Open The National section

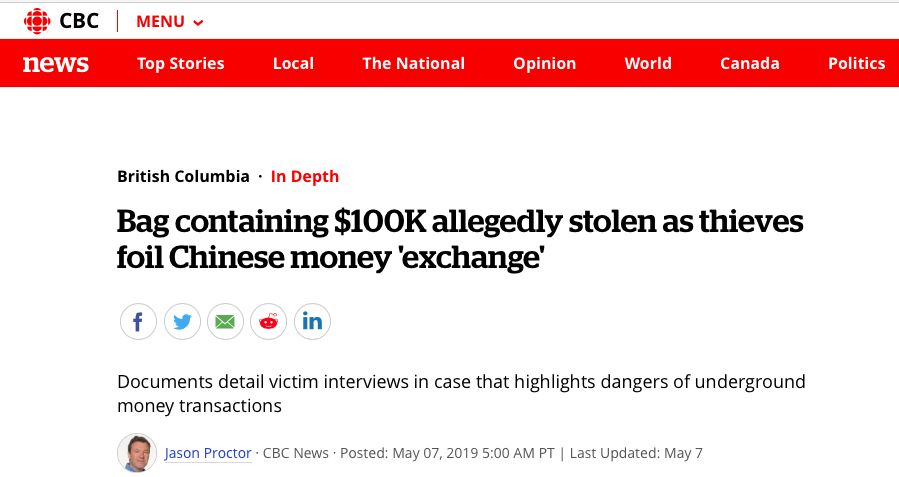413,63
